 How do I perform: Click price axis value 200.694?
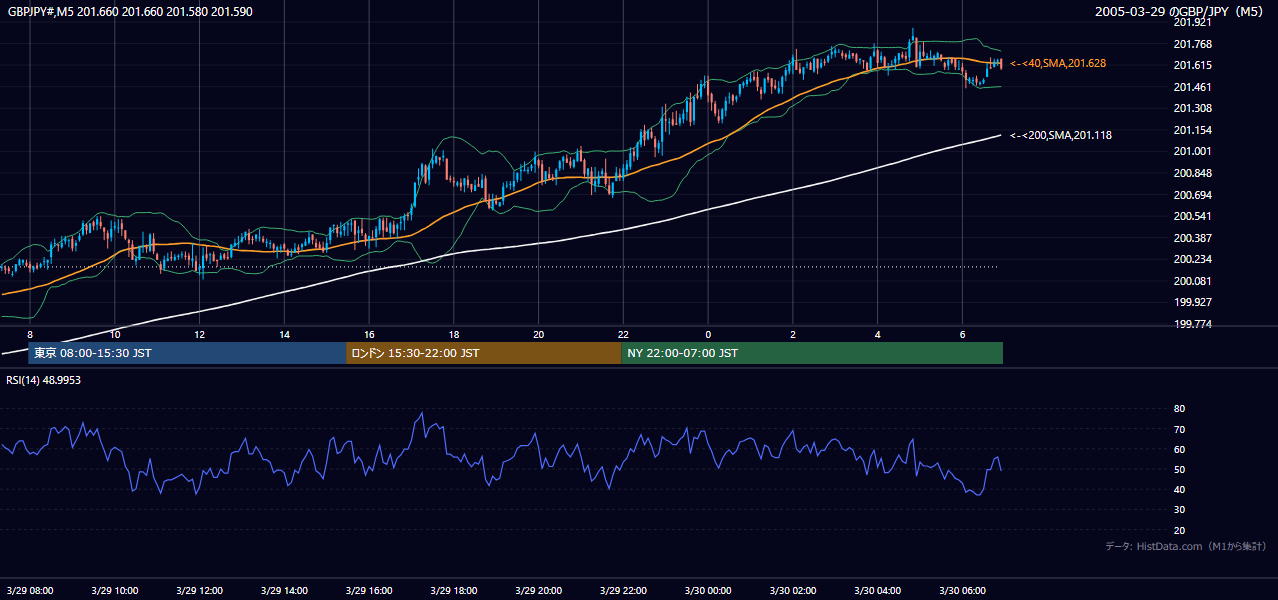[1192, 195]
